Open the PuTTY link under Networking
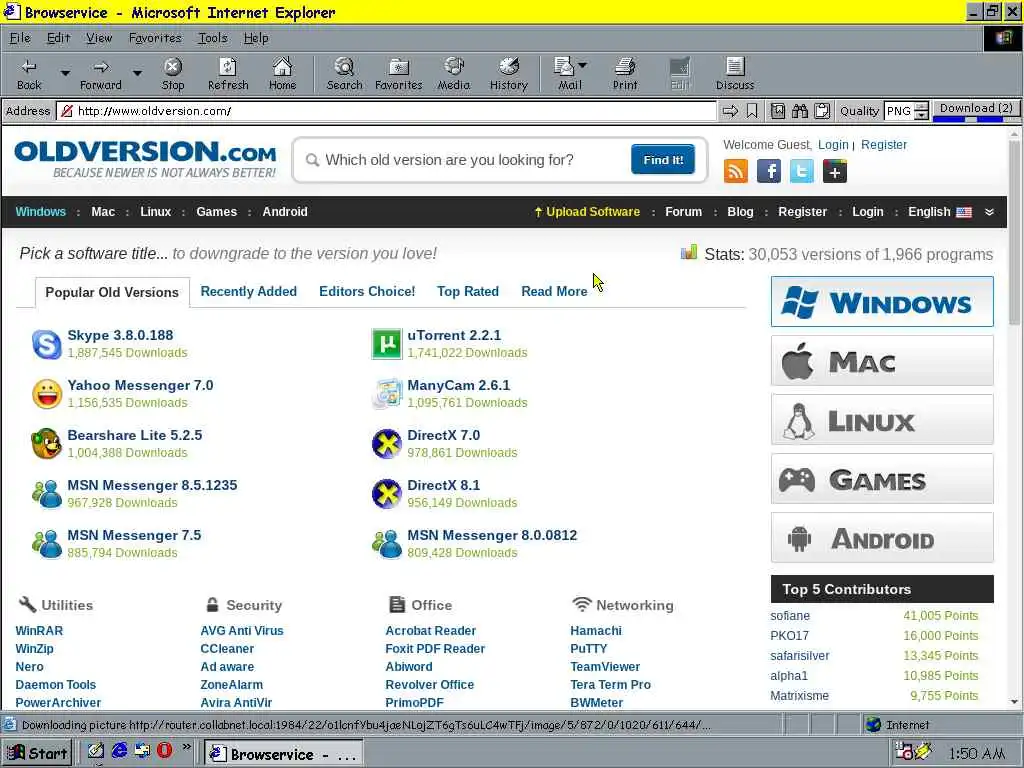This screenshot has width=1024, height=768. point(588,648)
